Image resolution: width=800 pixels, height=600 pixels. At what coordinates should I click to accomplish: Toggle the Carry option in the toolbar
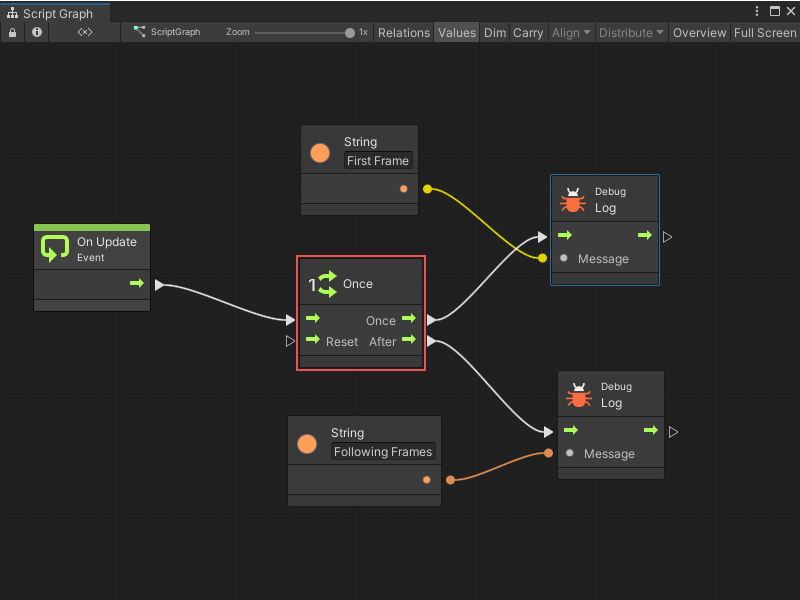click(528, 32)
